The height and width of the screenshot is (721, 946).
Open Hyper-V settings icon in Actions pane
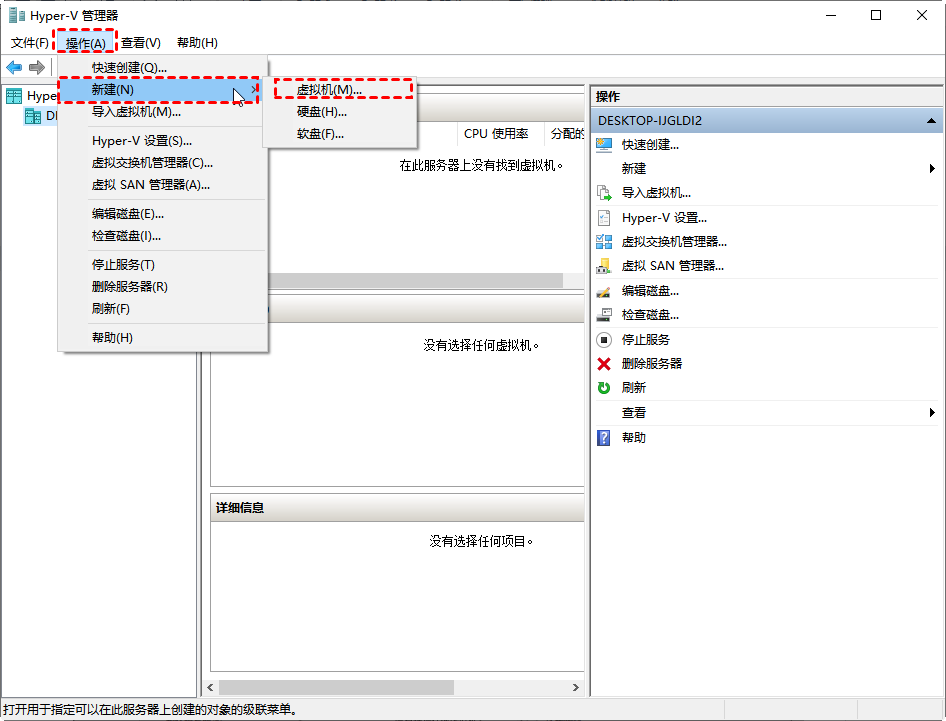coord(603,217)
